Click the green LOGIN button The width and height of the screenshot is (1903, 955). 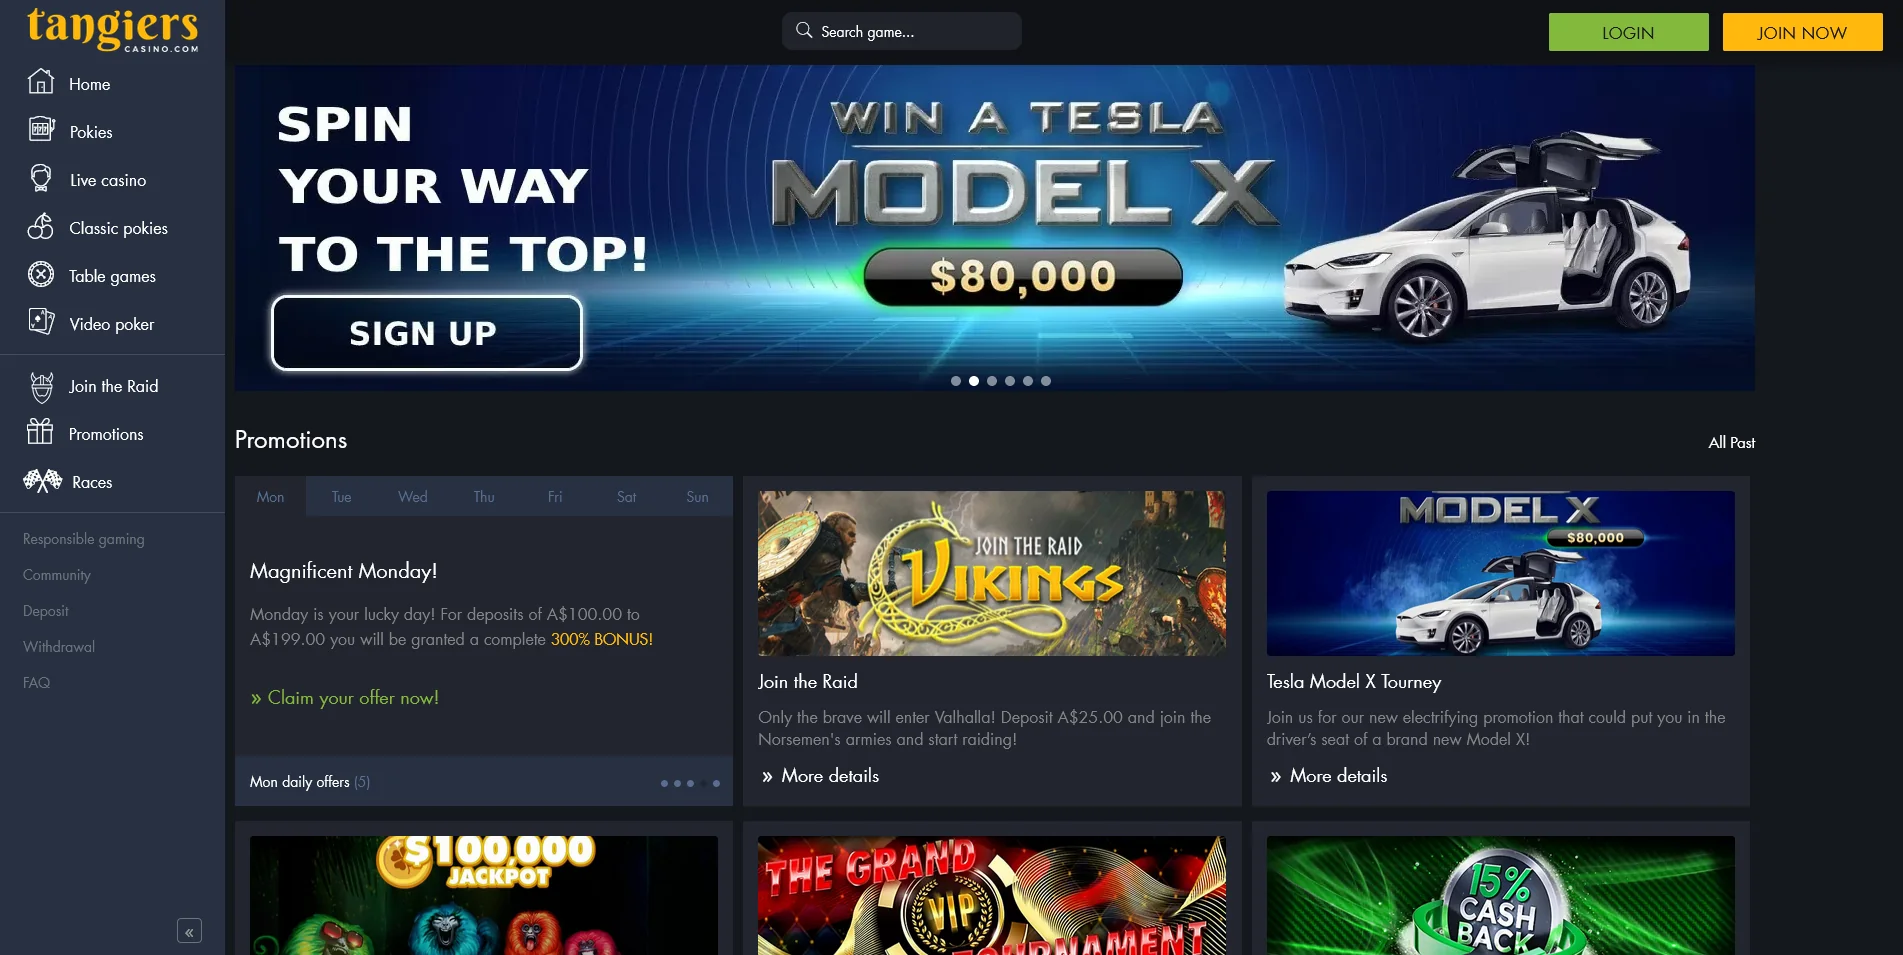tap(1628, 32)
